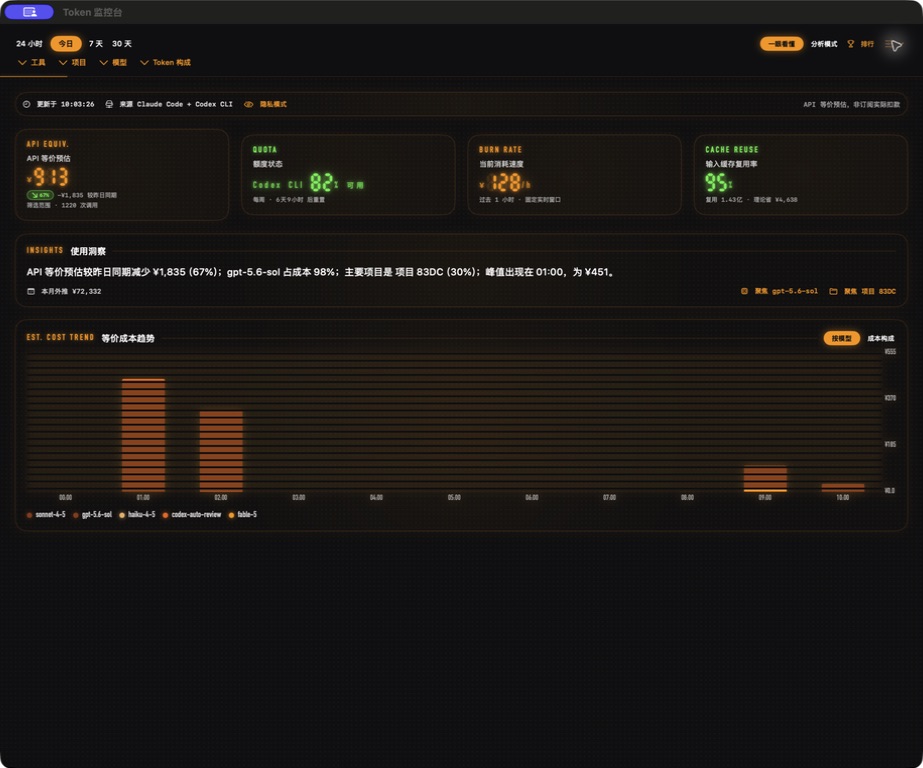Click the green 67% decrease badge
The image size is (923, 768).
click(x=40, y=195)
